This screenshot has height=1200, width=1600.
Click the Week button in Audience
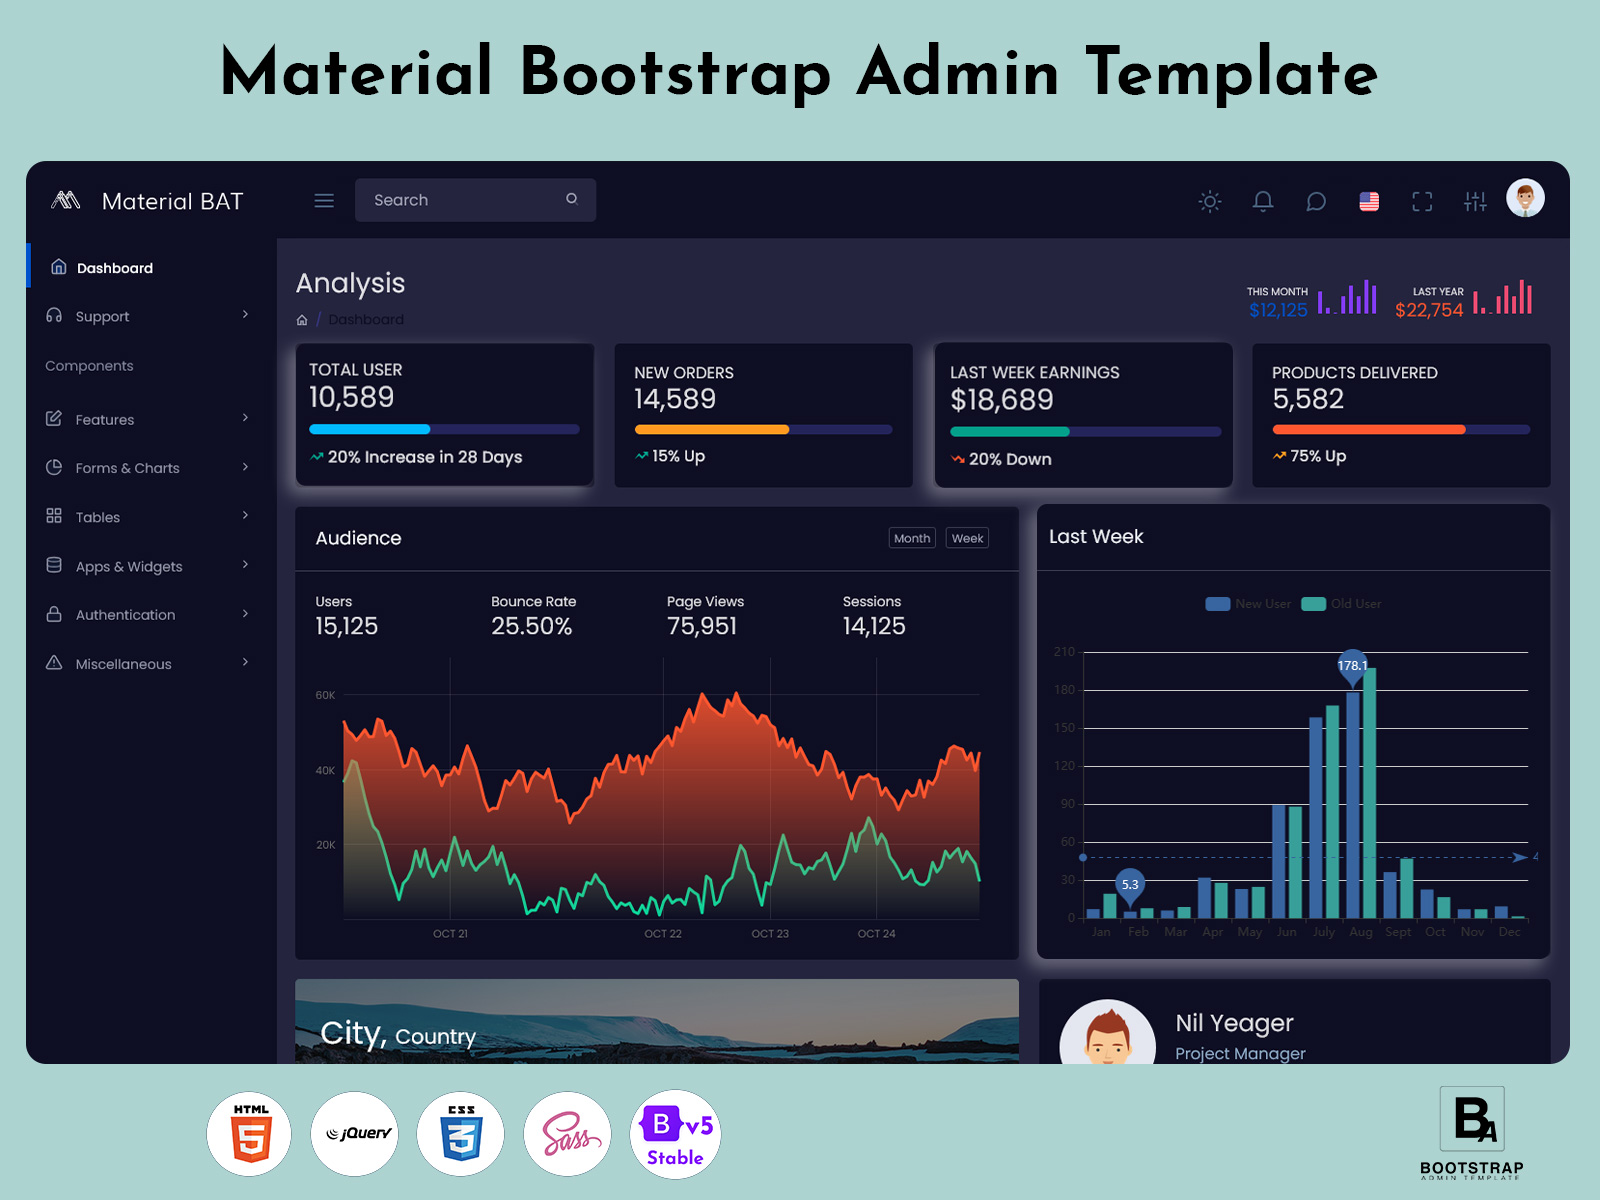pyautogui.click(x=967, y=538)
